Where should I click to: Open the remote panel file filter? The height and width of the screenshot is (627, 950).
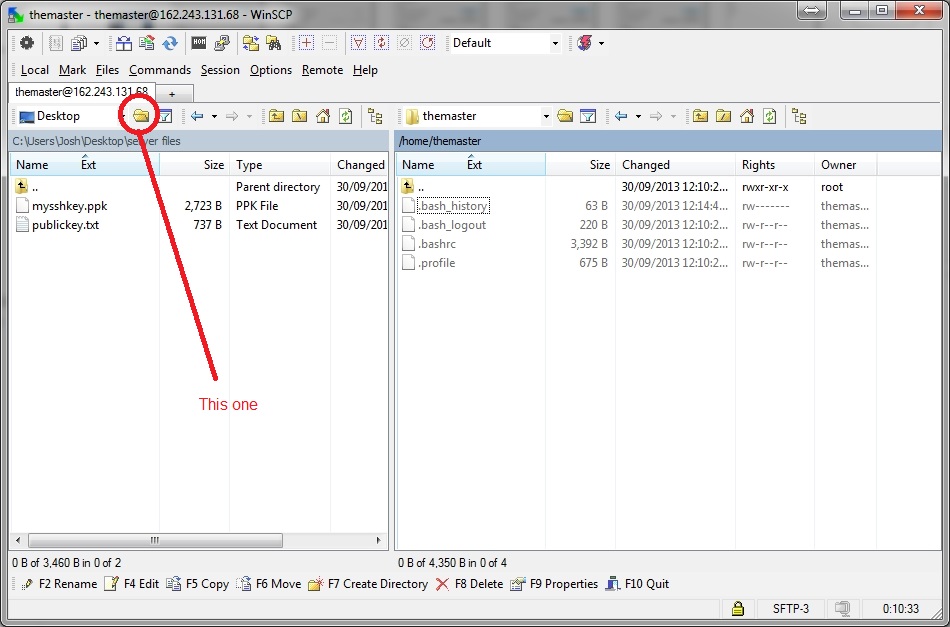(x=589, y=116)
